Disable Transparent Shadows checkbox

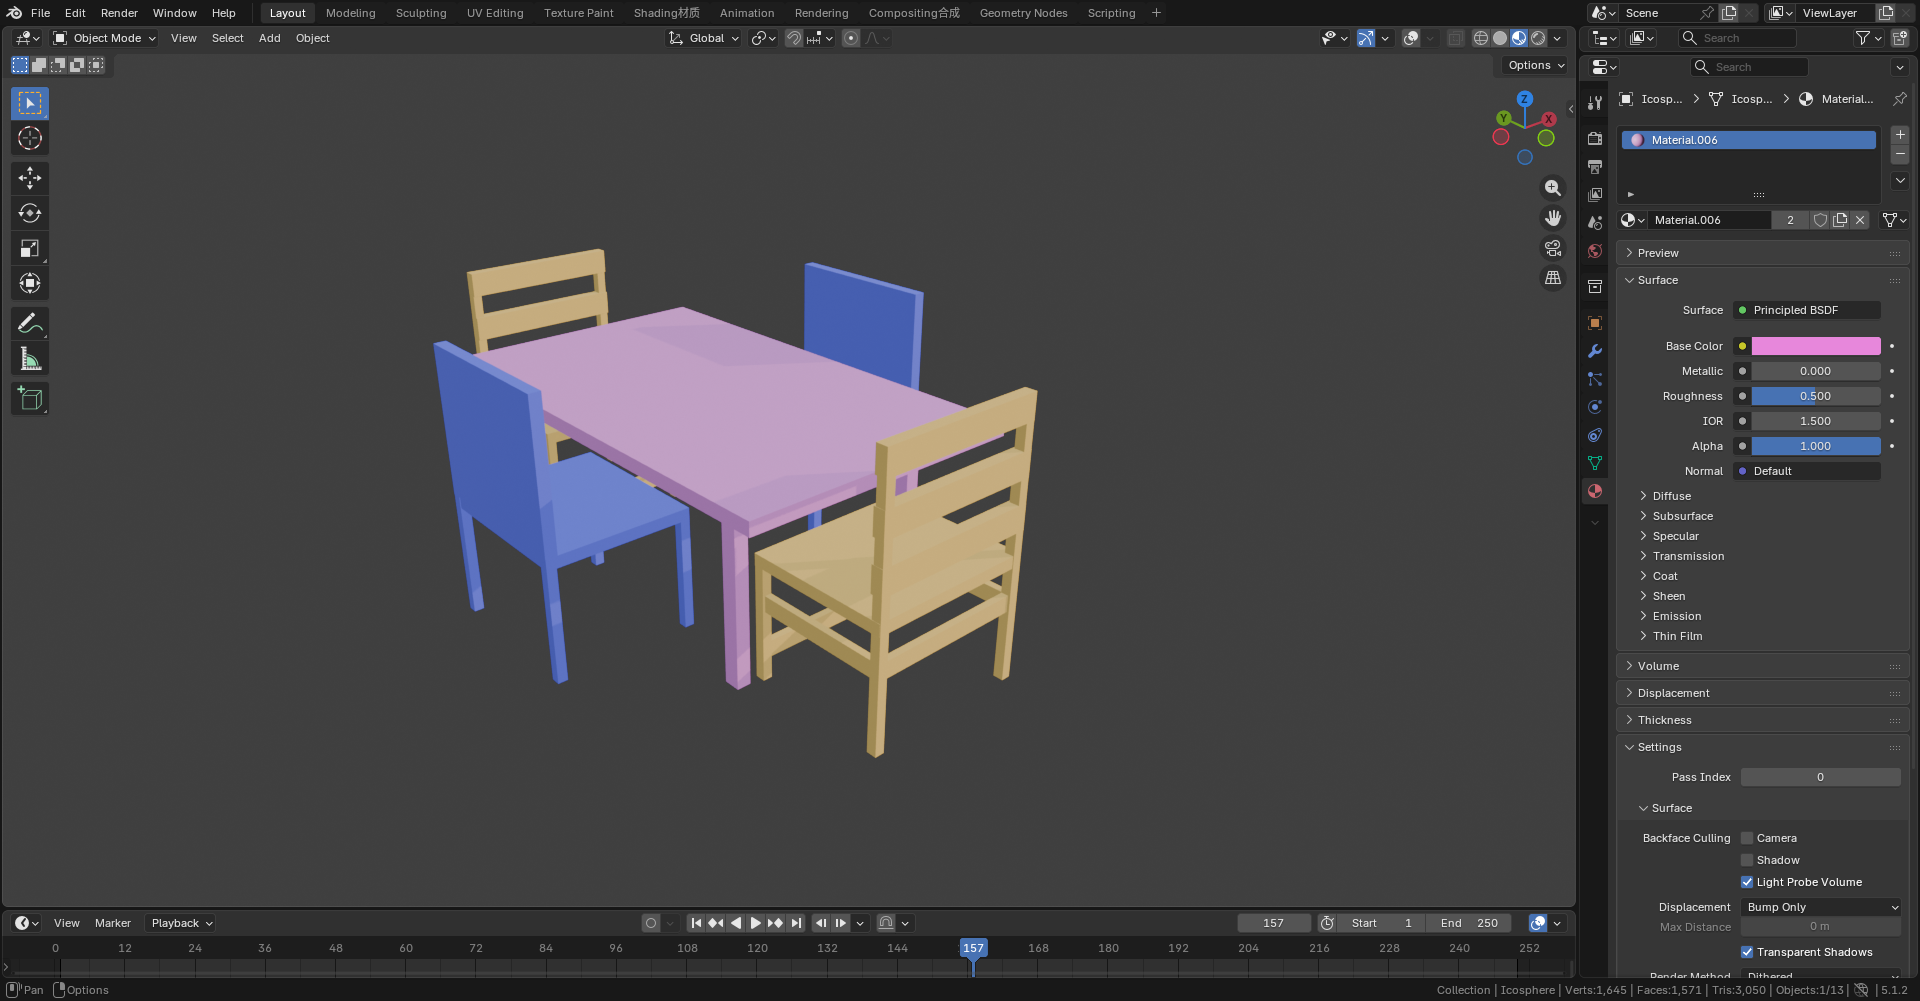point(1747,952)
